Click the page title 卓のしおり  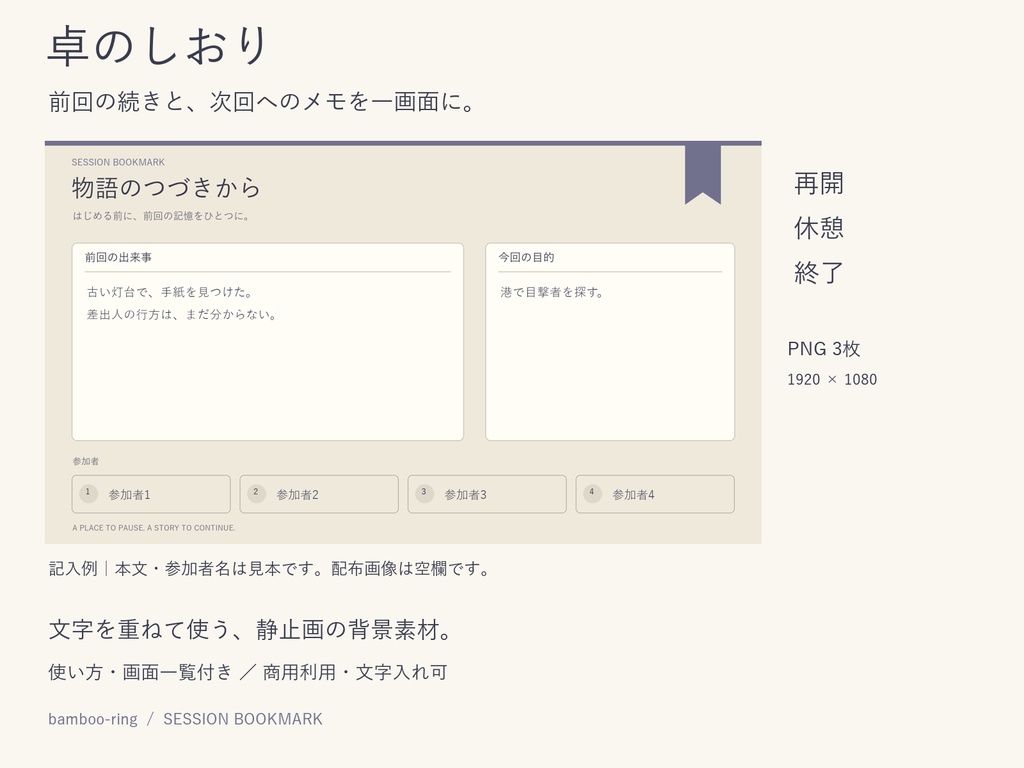pyautogui.click(x=158, y=46)
